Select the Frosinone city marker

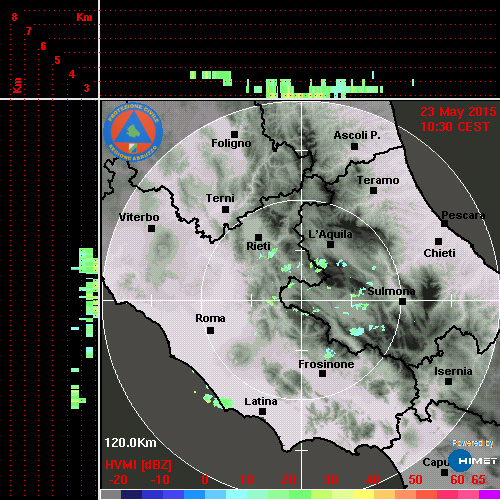pos(322,374)
